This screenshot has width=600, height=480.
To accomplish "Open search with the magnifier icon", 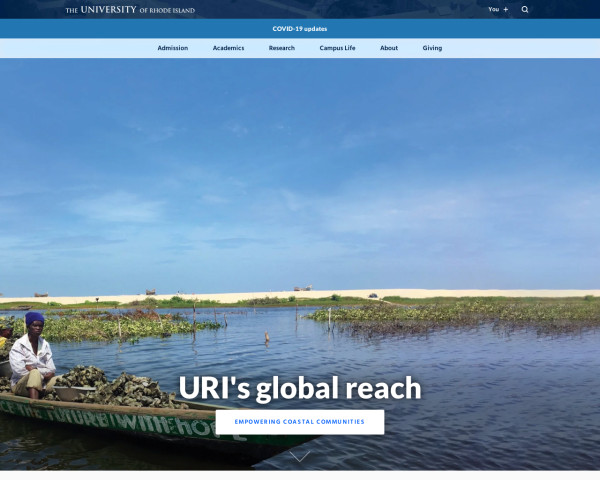I will [x=525, y=9].
